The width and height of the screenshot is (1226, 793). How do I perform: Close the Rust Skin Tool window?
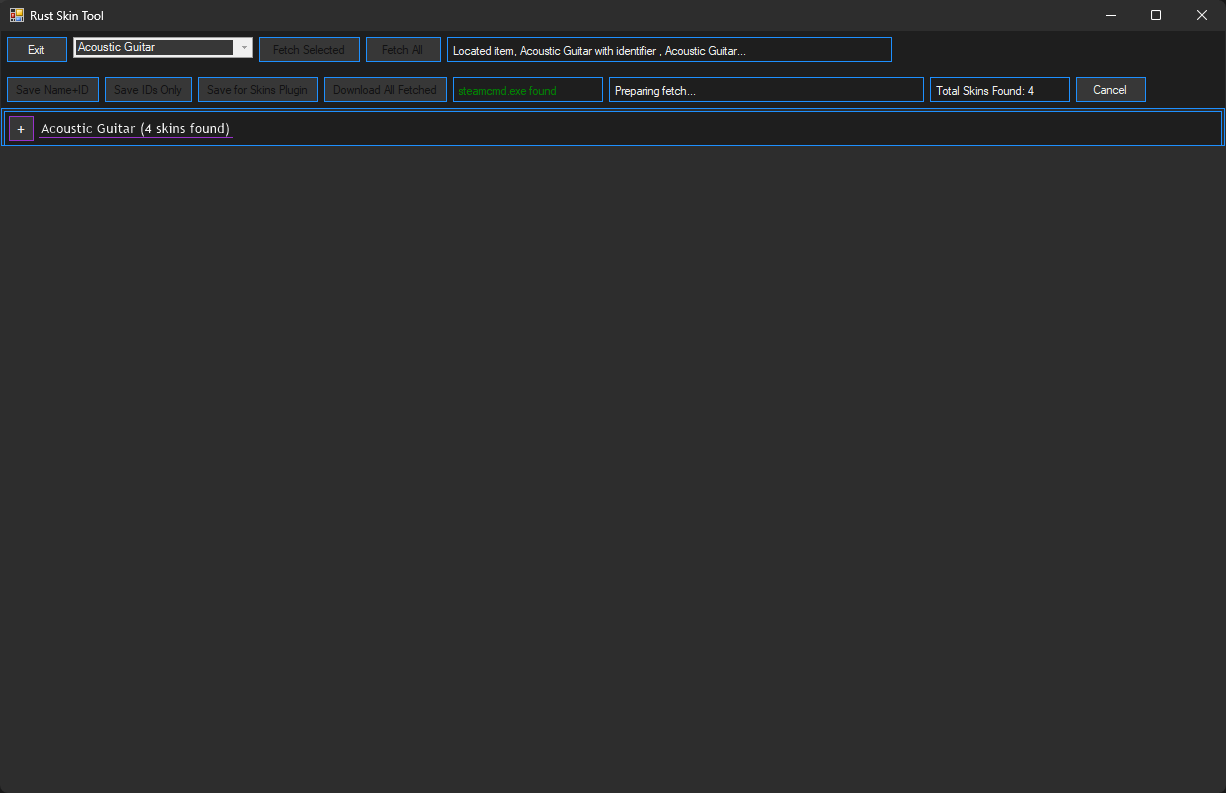pyautogui.click(x=1202, y=16)
